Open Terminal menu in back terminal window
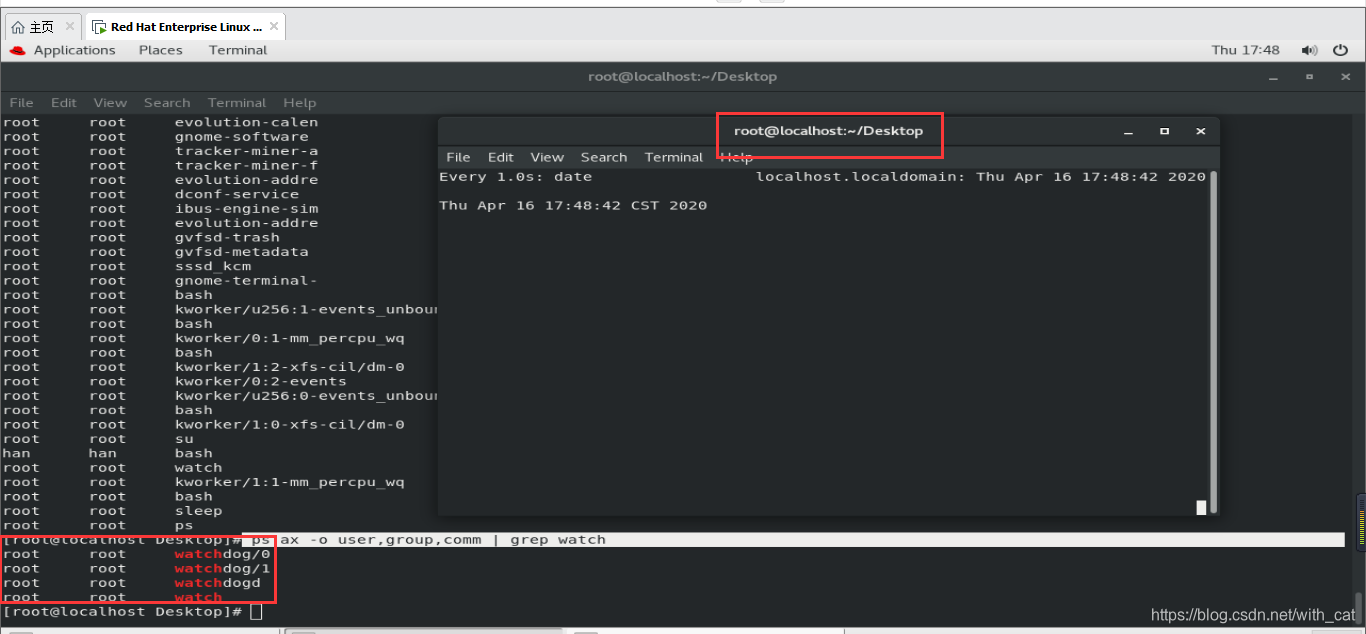Viewport: 1366px width, 634px height. (237, 102)
